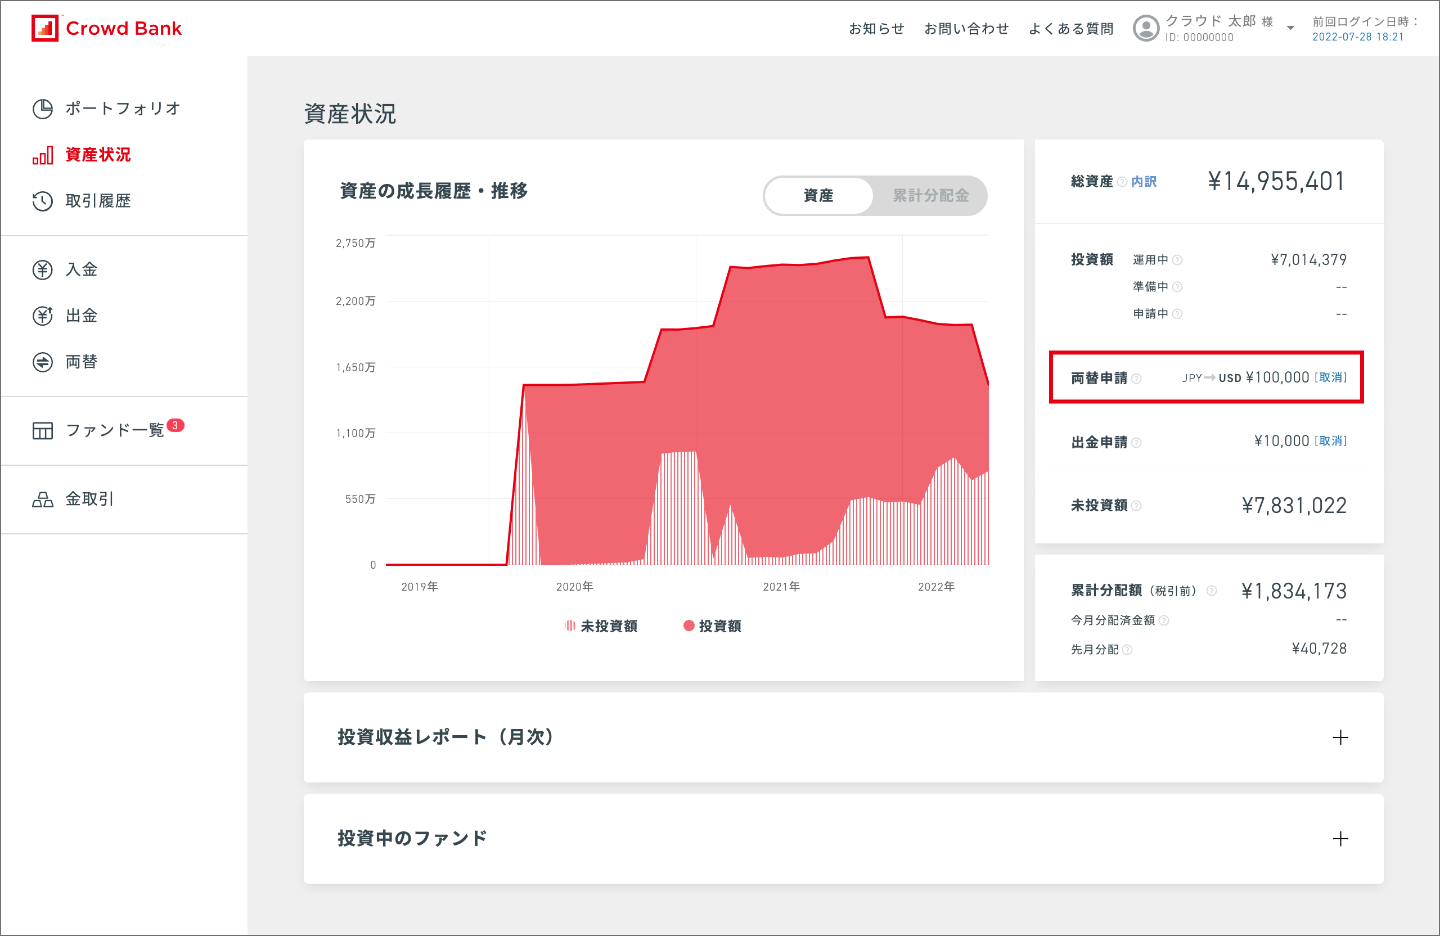The image size is (1440, 936).
Task: Open ポートフォリオ in sidebar
Action: coord(123,109)
